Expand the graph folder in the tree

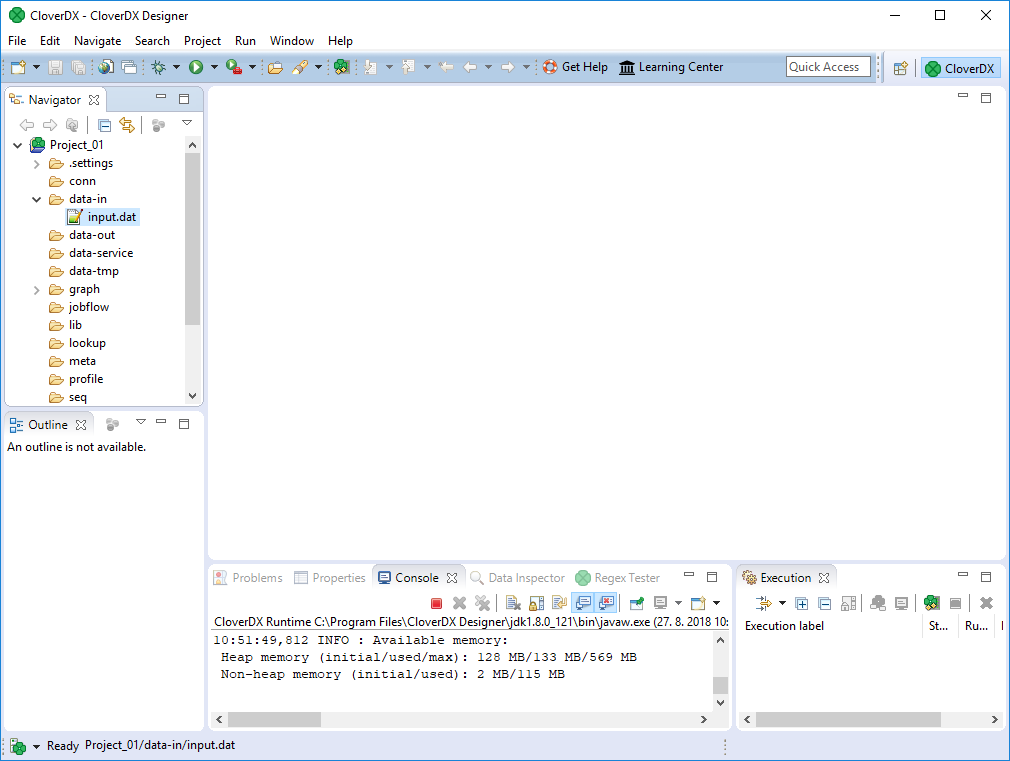[x=37, y=290]
